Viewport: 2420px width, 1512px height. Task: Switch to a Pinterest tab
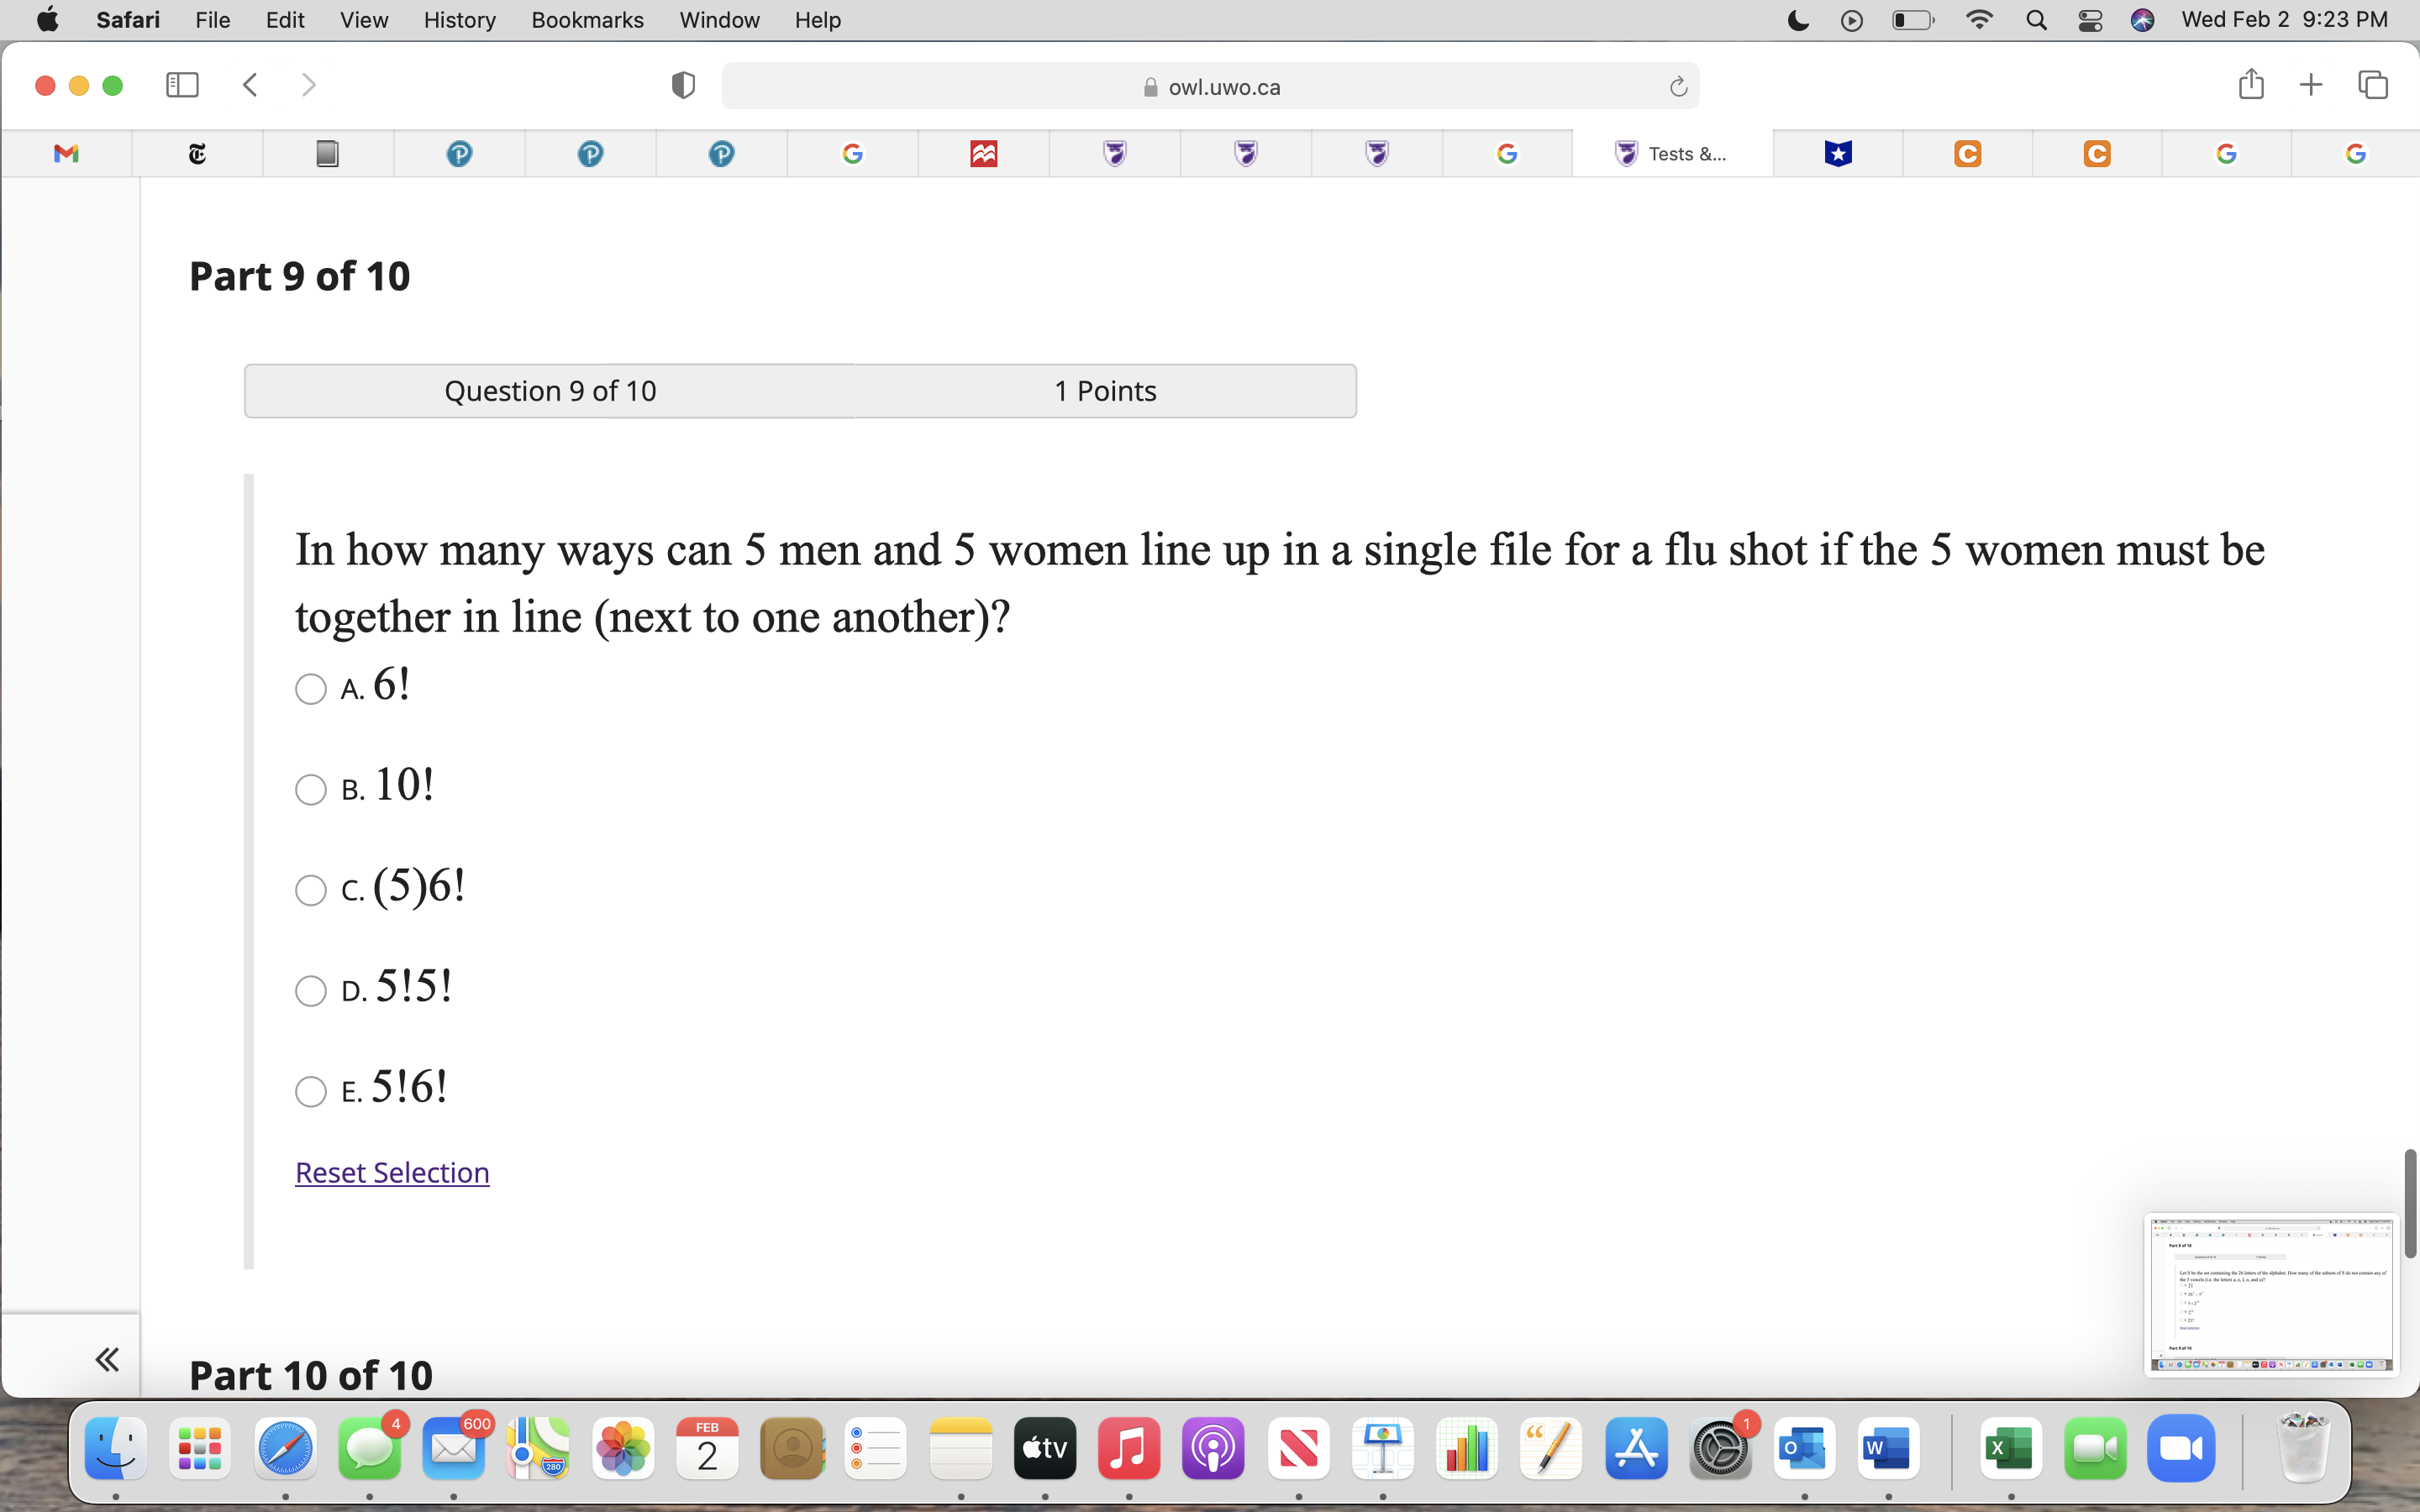pos(459,153)
